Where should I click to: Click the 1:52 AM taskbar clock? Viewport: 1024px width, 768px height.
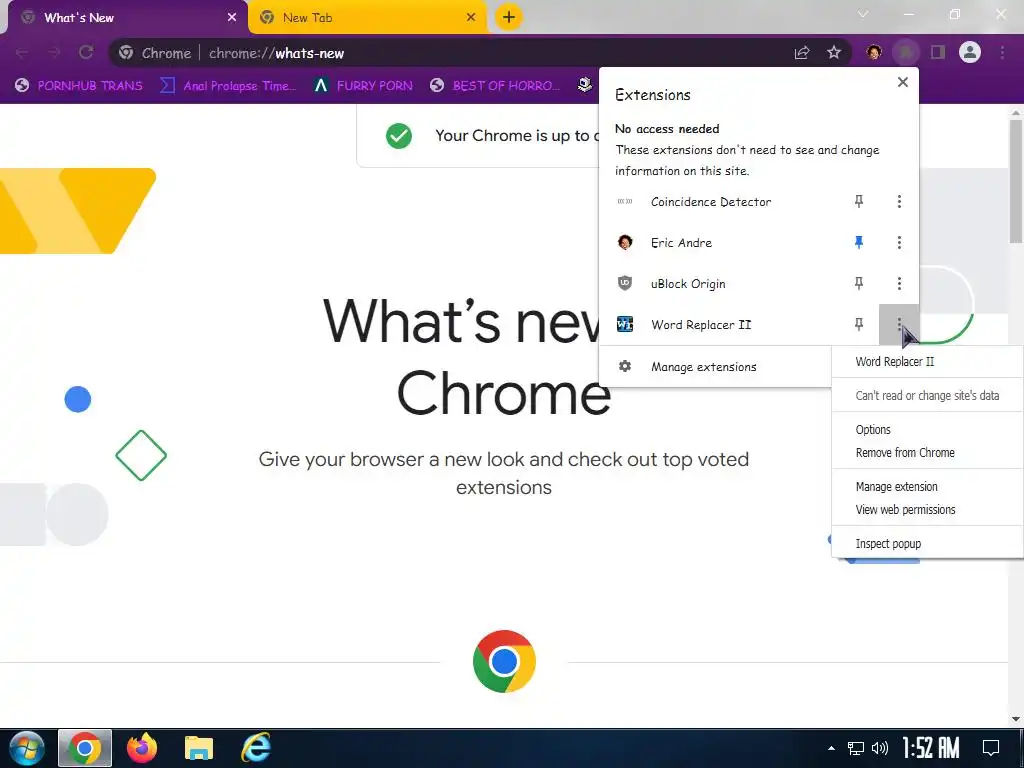(931, 748)
